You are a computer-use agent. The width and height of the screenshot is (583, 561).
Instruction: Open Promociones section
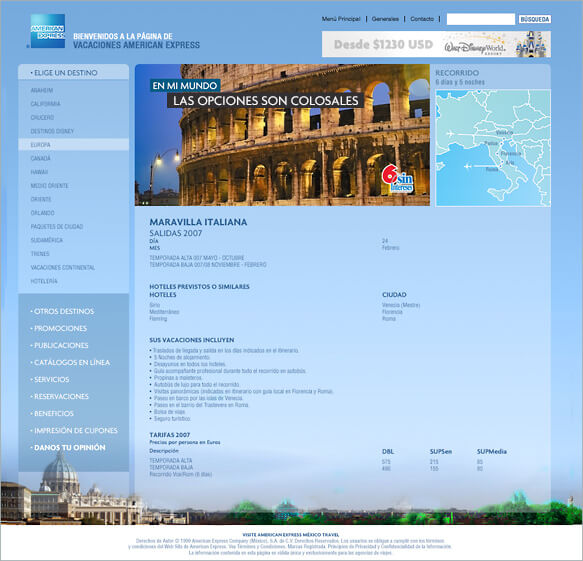[59, 328]
